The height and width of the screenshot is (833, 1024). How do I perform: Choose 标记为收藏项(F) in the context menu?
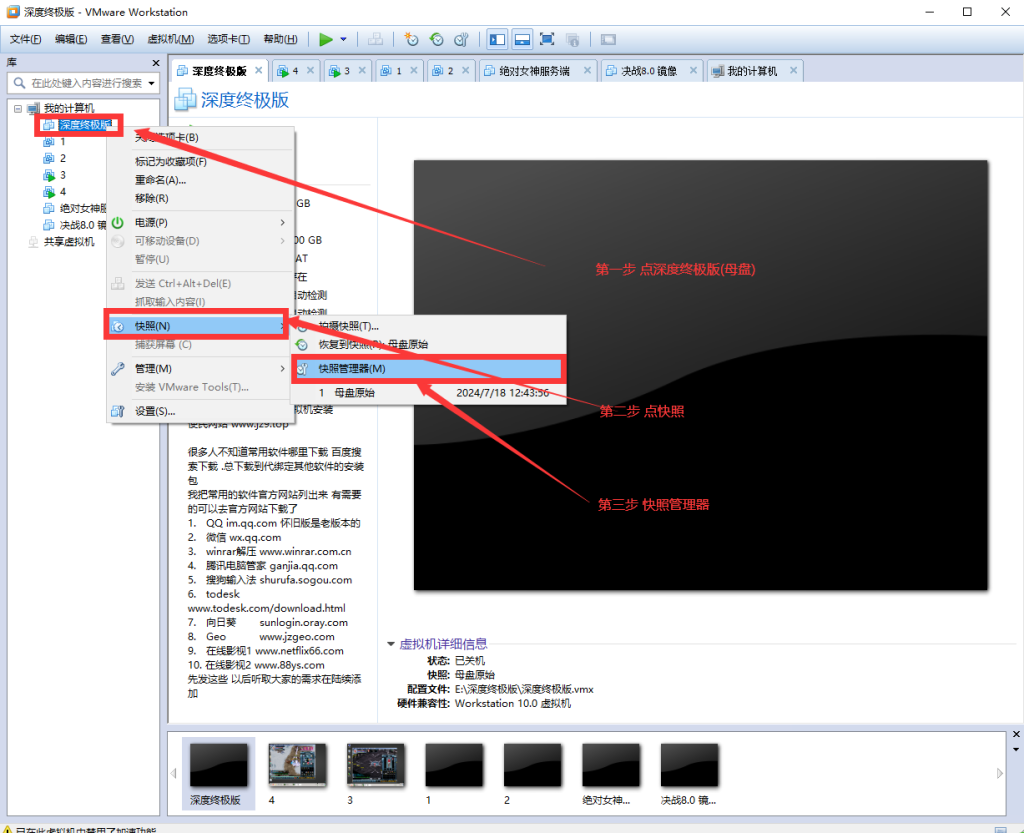click(201, 161)
